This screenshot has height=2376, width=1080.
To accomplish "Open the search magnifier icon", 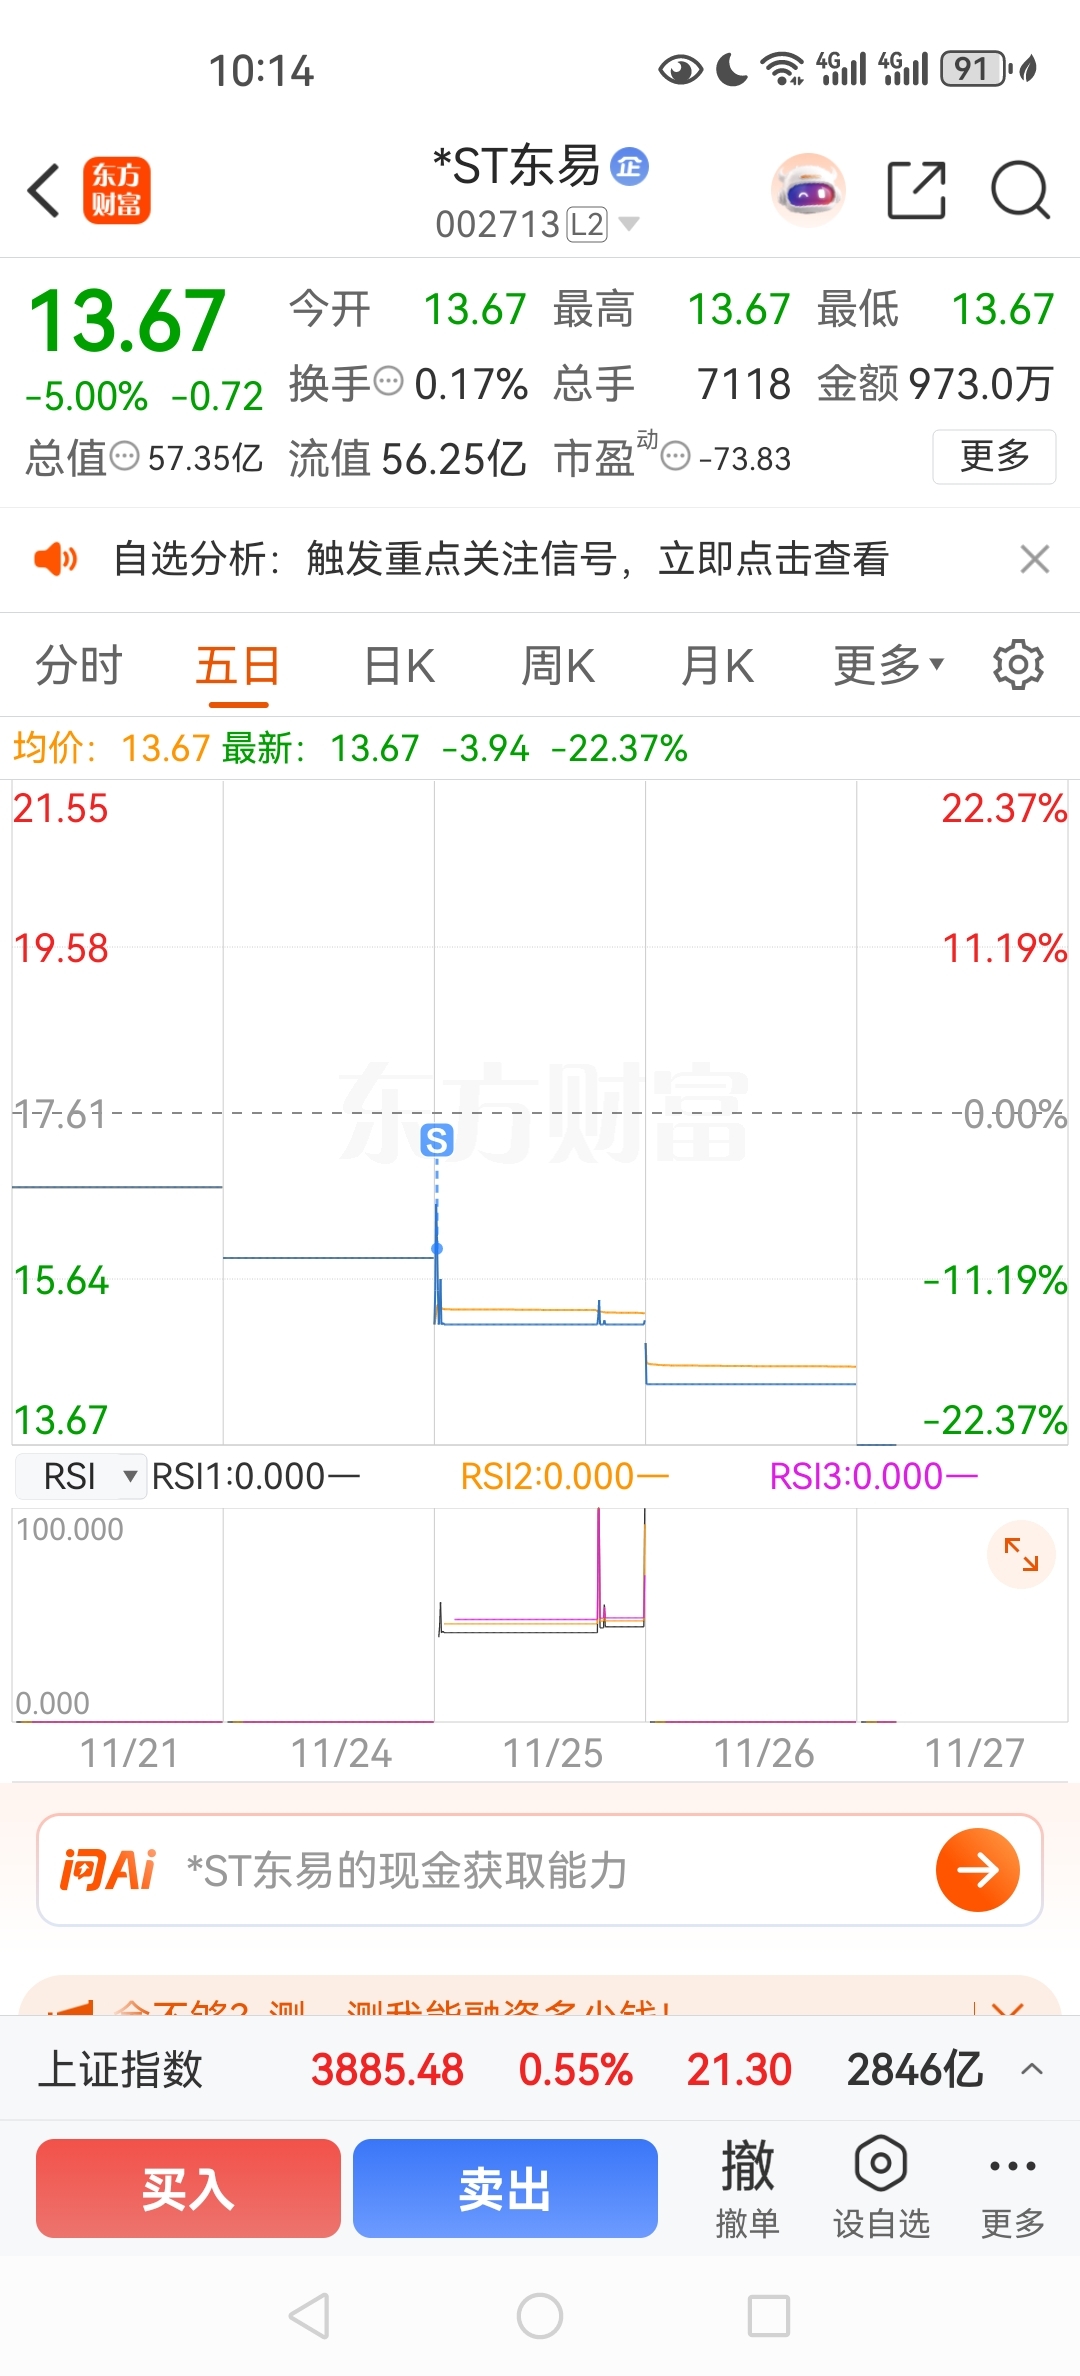I will tap(1019, 190).
